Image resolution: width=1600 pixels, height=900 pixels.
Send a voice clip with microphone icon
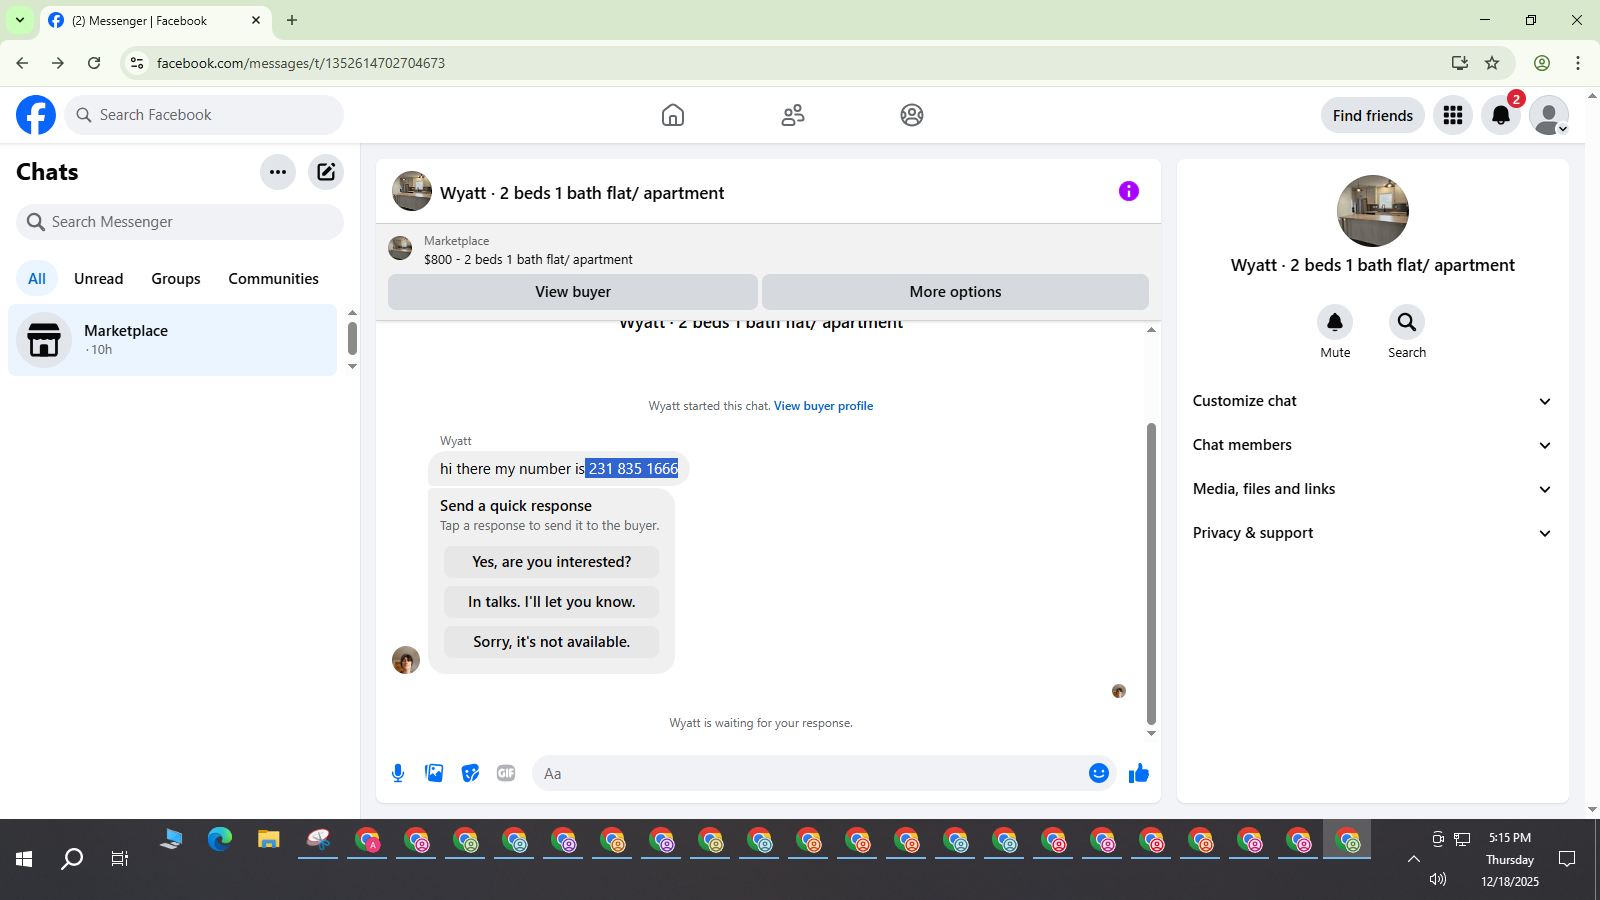(x=398, y=773)
